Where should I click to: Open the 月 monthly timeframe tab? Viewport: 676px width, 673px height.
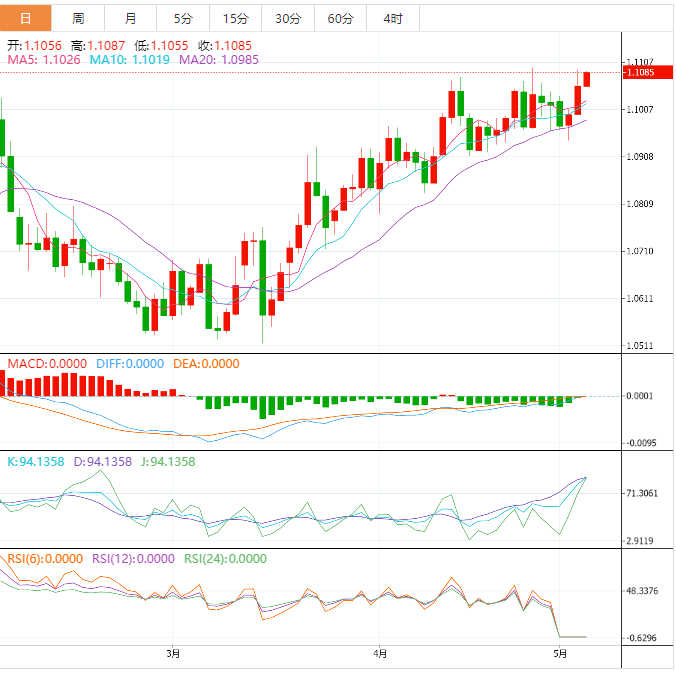point(131,18)
